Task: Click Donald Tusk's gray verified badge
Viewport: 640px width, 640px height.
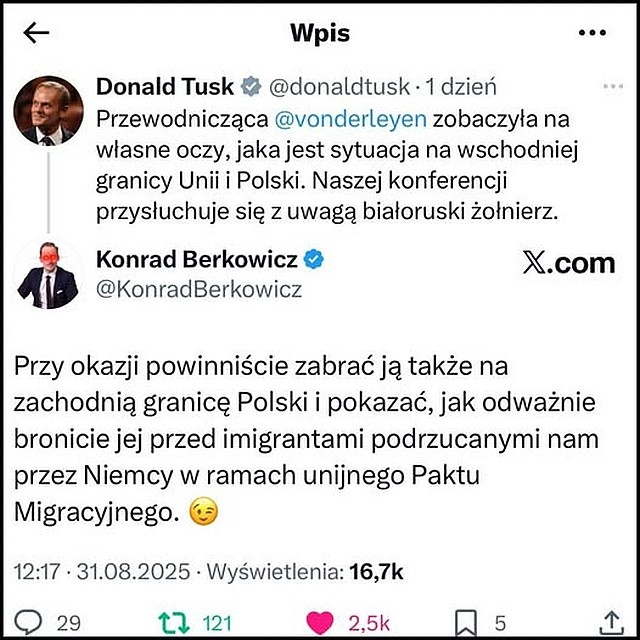Action: point(251,86)
